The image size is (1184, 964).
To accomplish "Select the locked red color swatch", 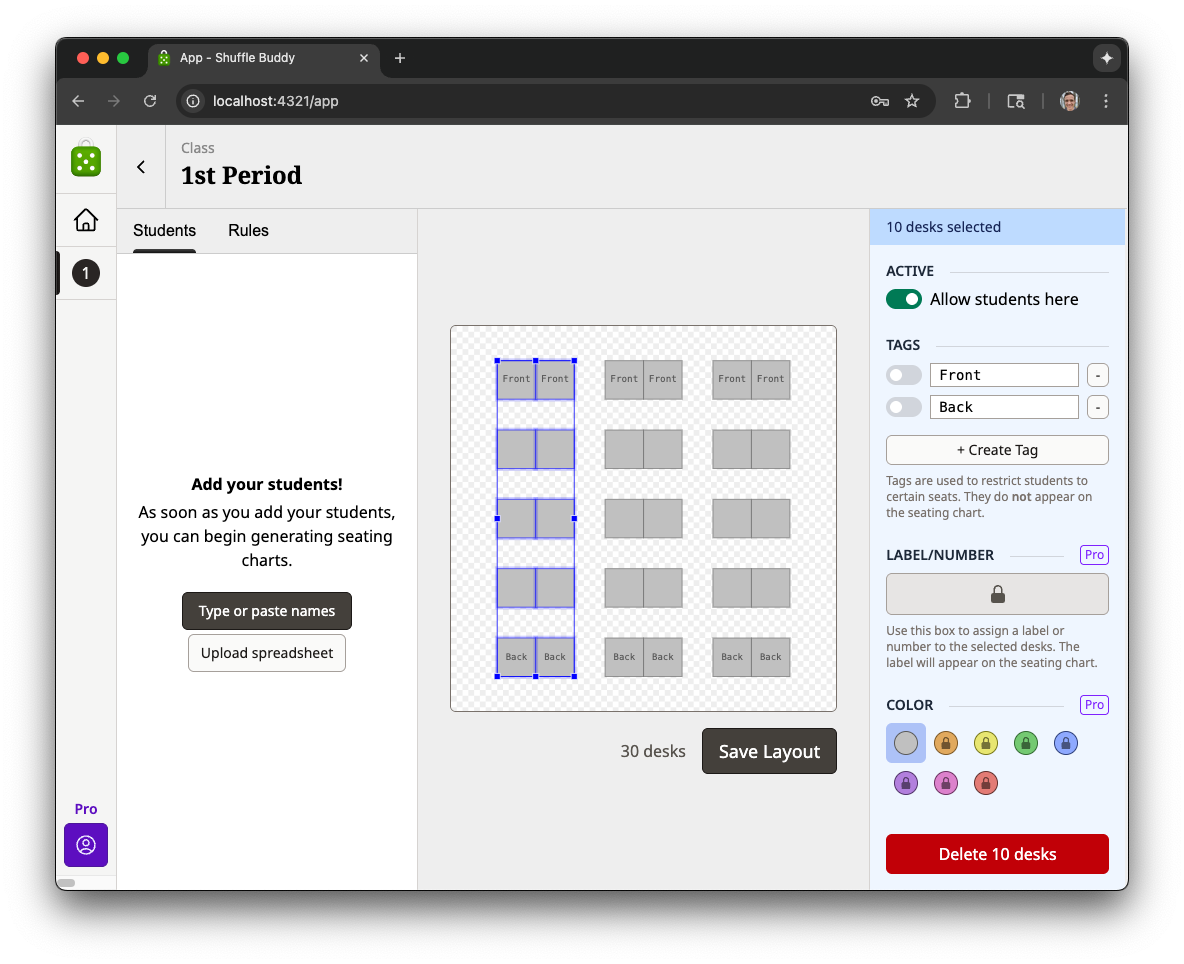I will tap(986, 784).
